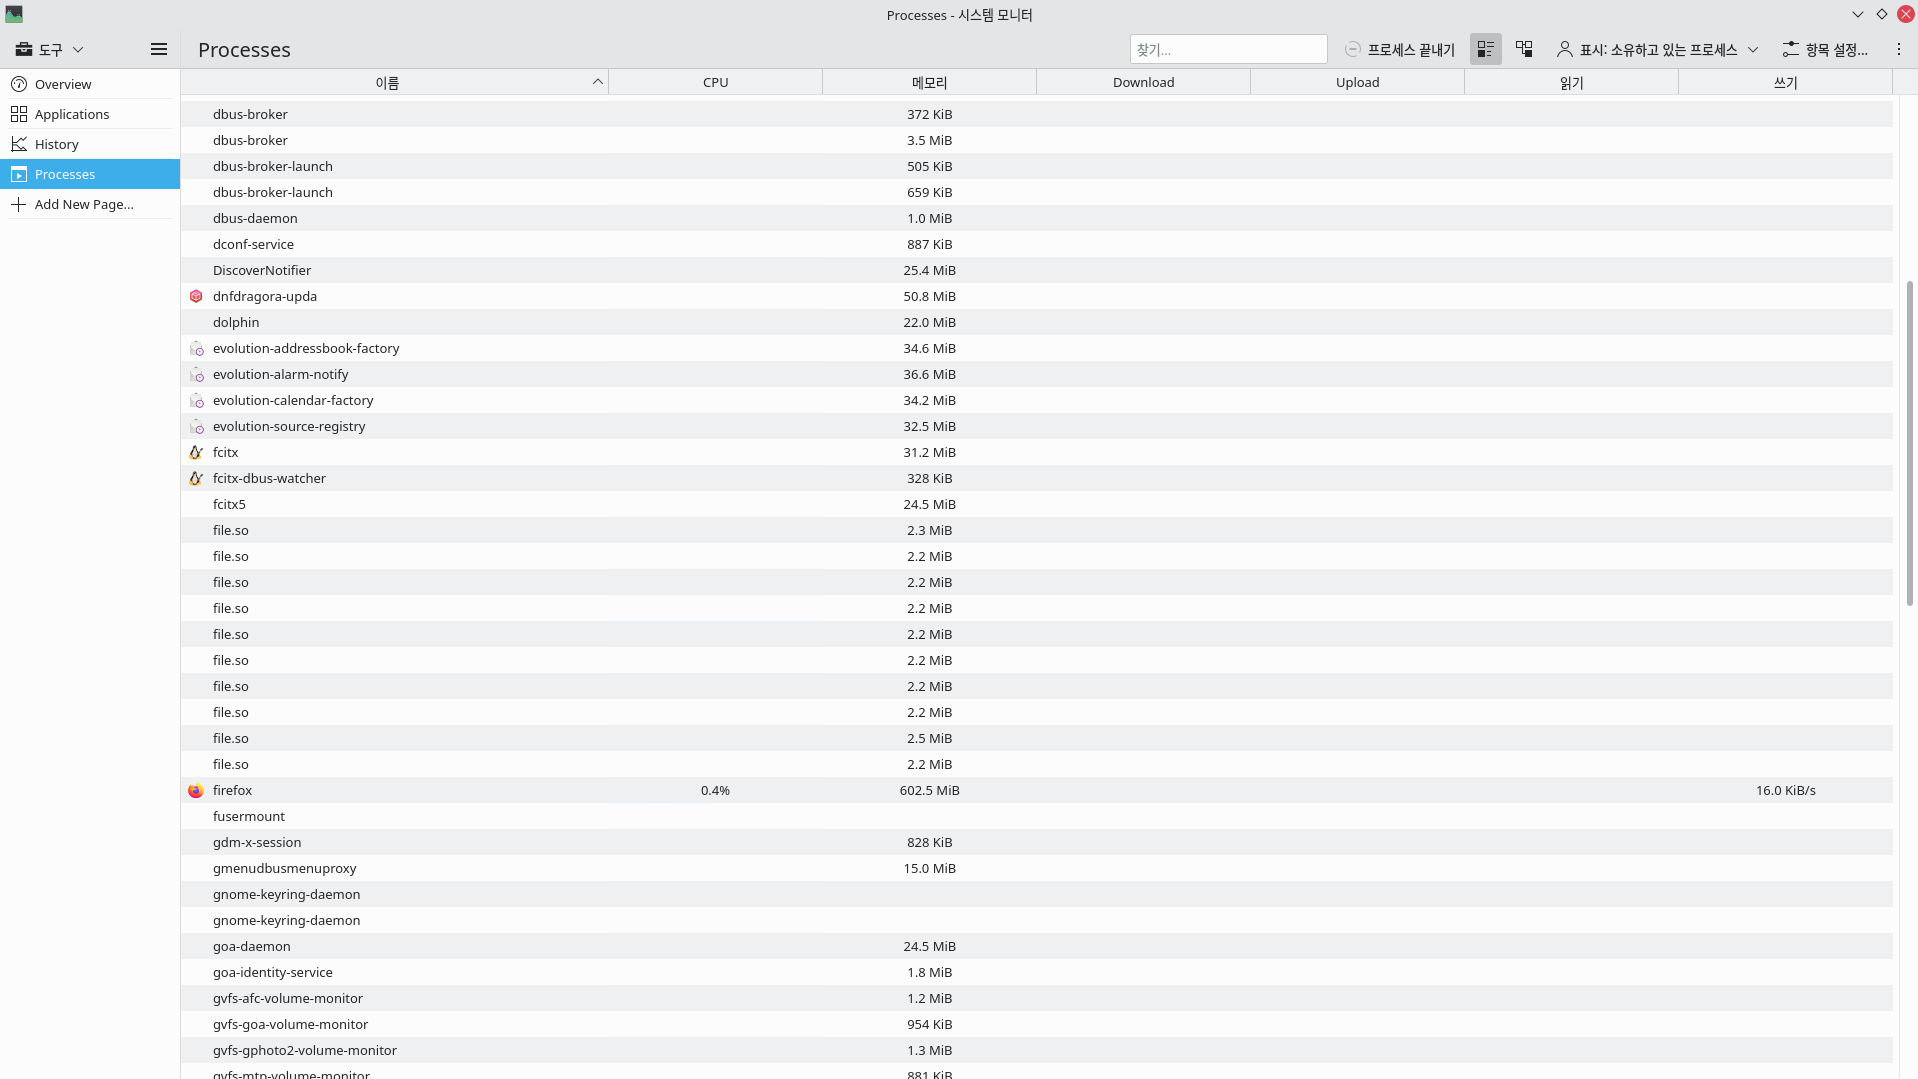
Task: Click the plus icon of Add New Page
Action: pyautogui.click(x=19, y=204)
